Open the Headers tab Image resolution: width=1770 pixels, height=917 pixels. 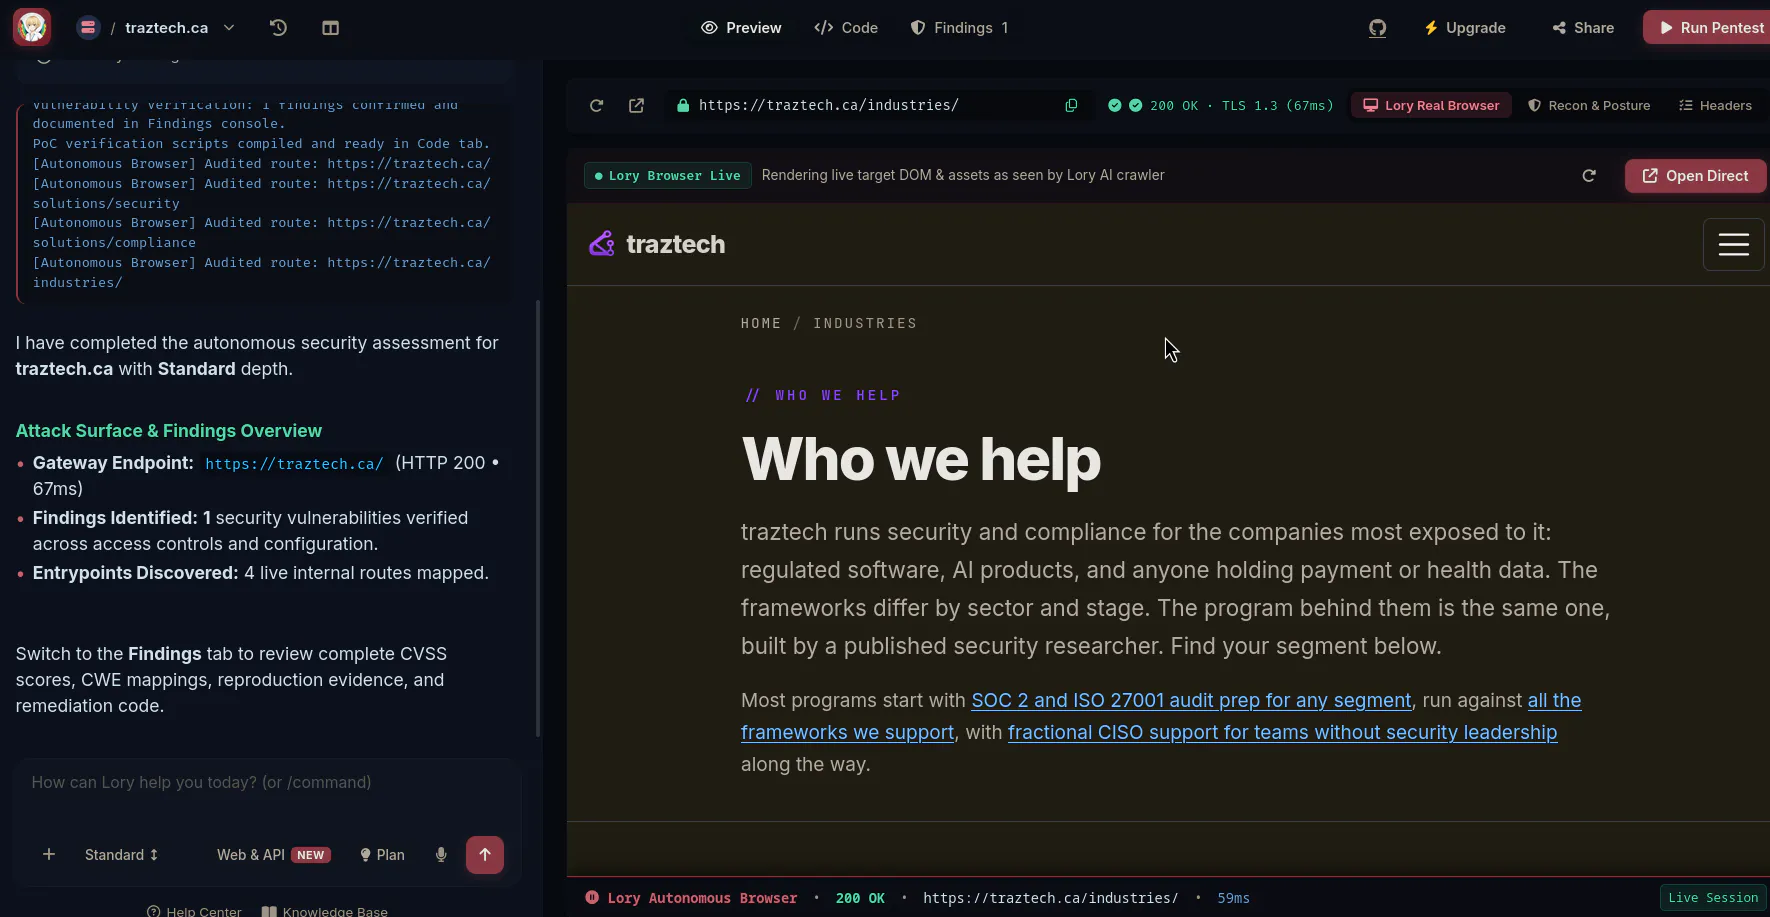point(1715,105)
